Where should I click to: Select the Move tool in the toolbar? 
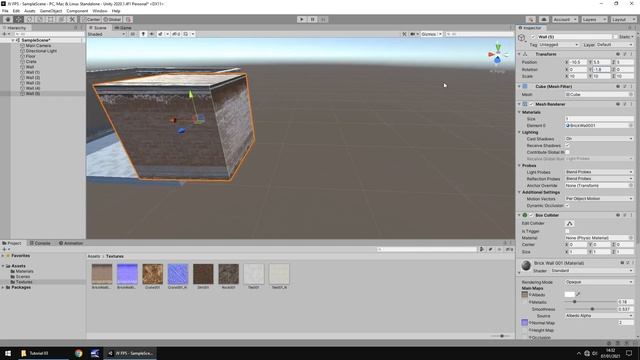click(19, 20)
